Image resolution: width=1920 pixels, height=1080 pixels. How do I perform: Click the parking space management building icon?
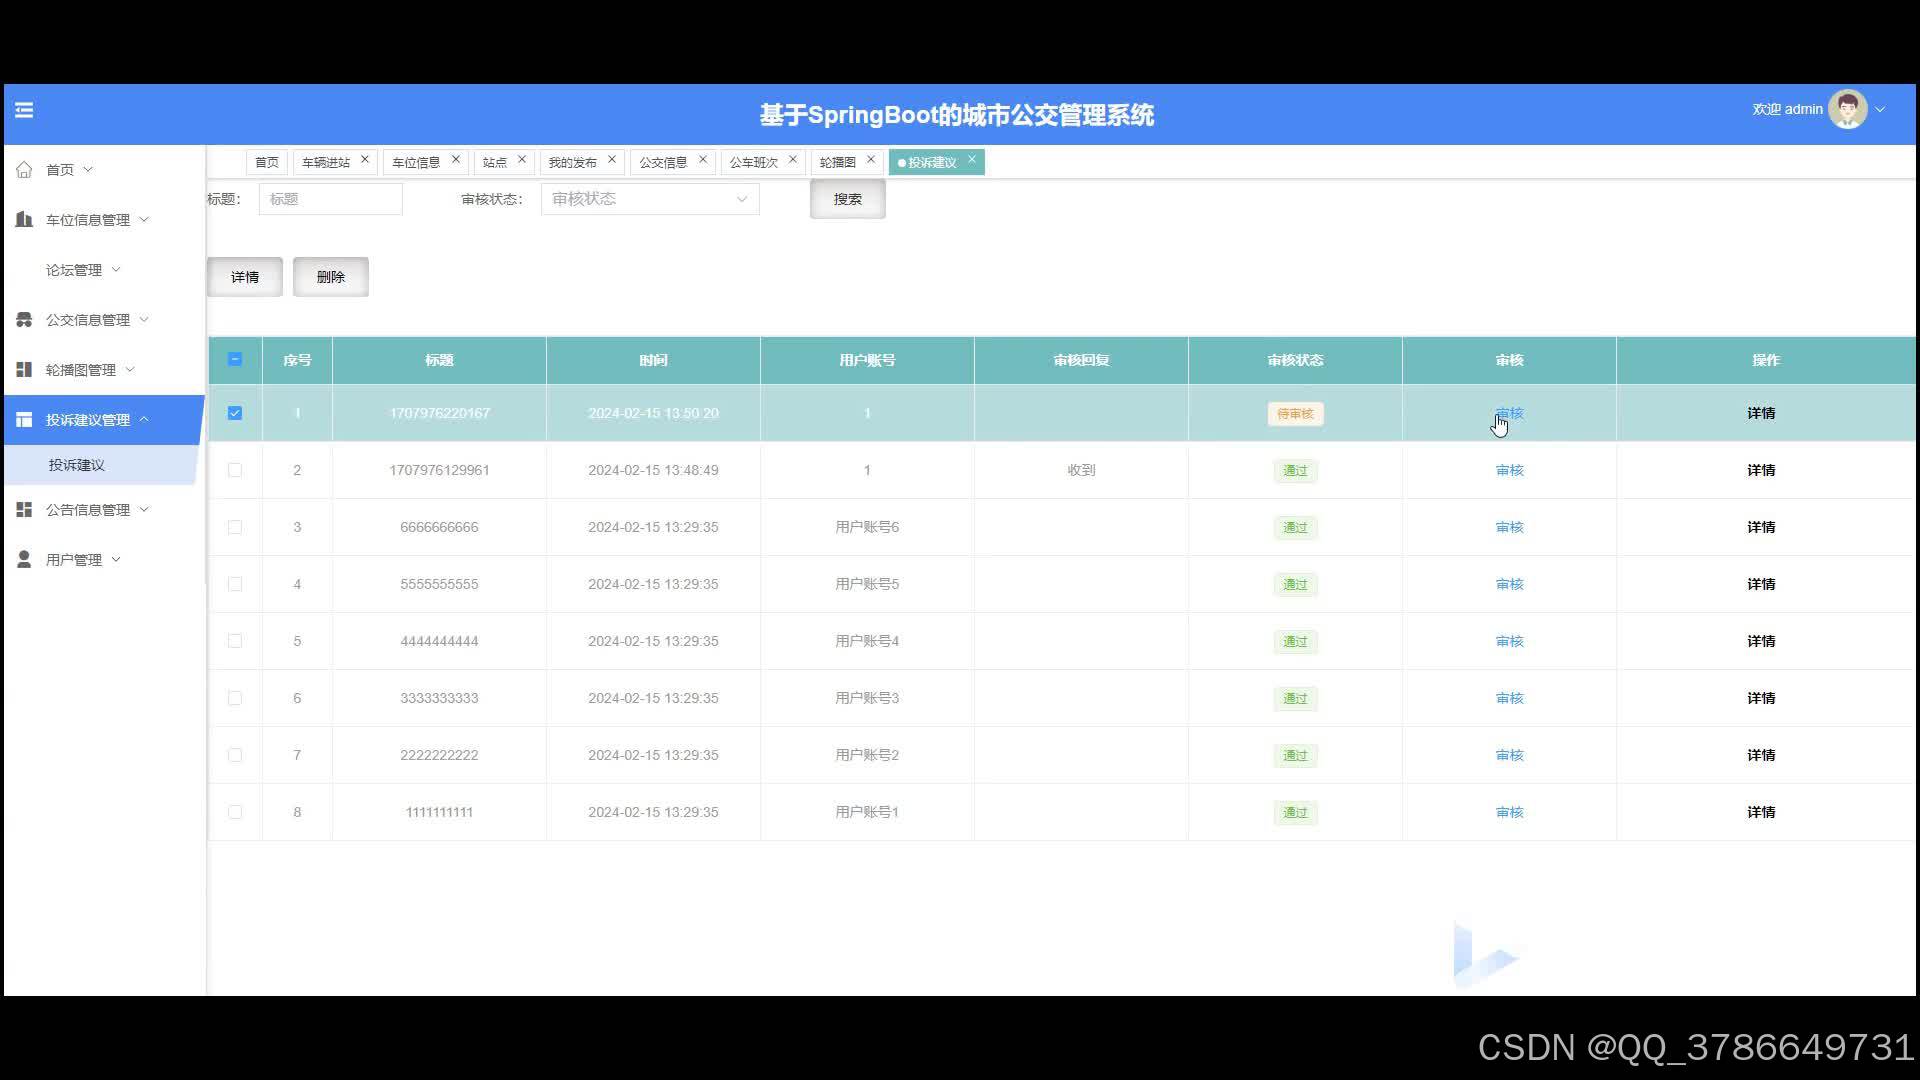coord(24,219)
